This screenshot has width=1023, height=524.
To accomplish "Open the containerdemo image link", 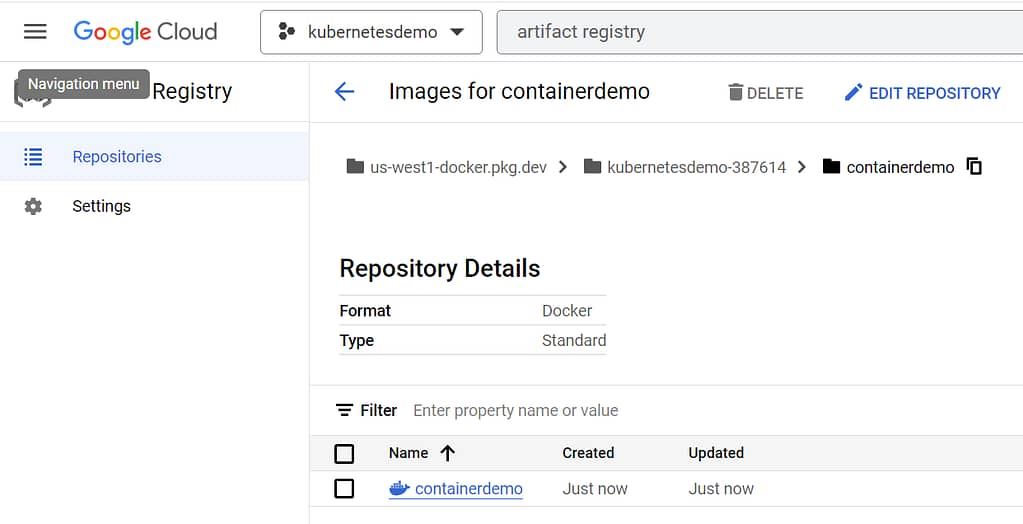I will pos(468,489).
